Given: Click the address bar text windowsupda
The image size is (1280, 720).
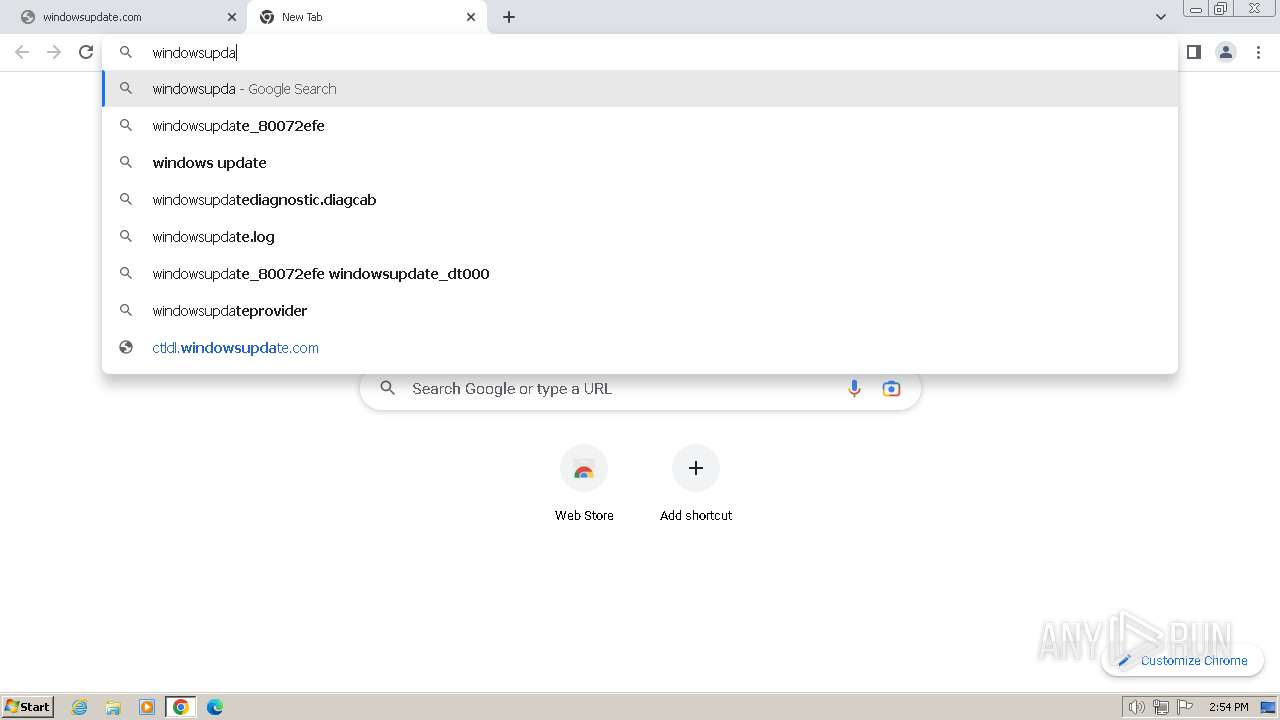Looking at the screenshot, I should [194, 52].
